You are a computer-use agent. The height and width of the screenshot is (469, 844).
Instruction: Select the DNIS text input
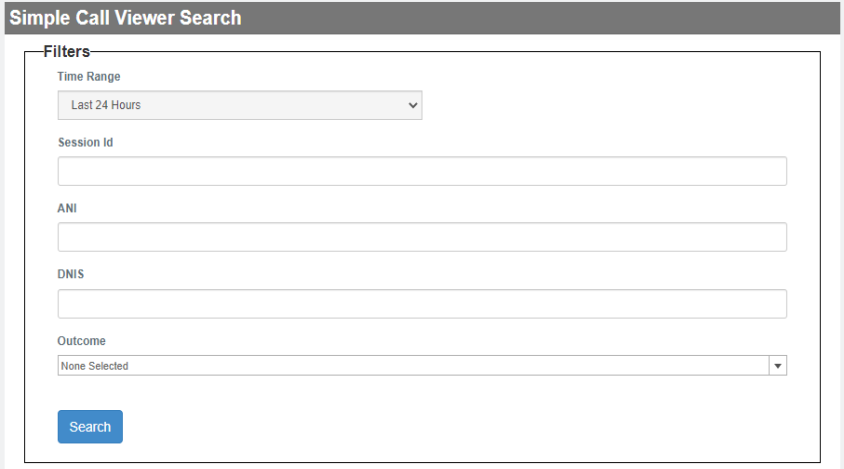coord(422,304)
